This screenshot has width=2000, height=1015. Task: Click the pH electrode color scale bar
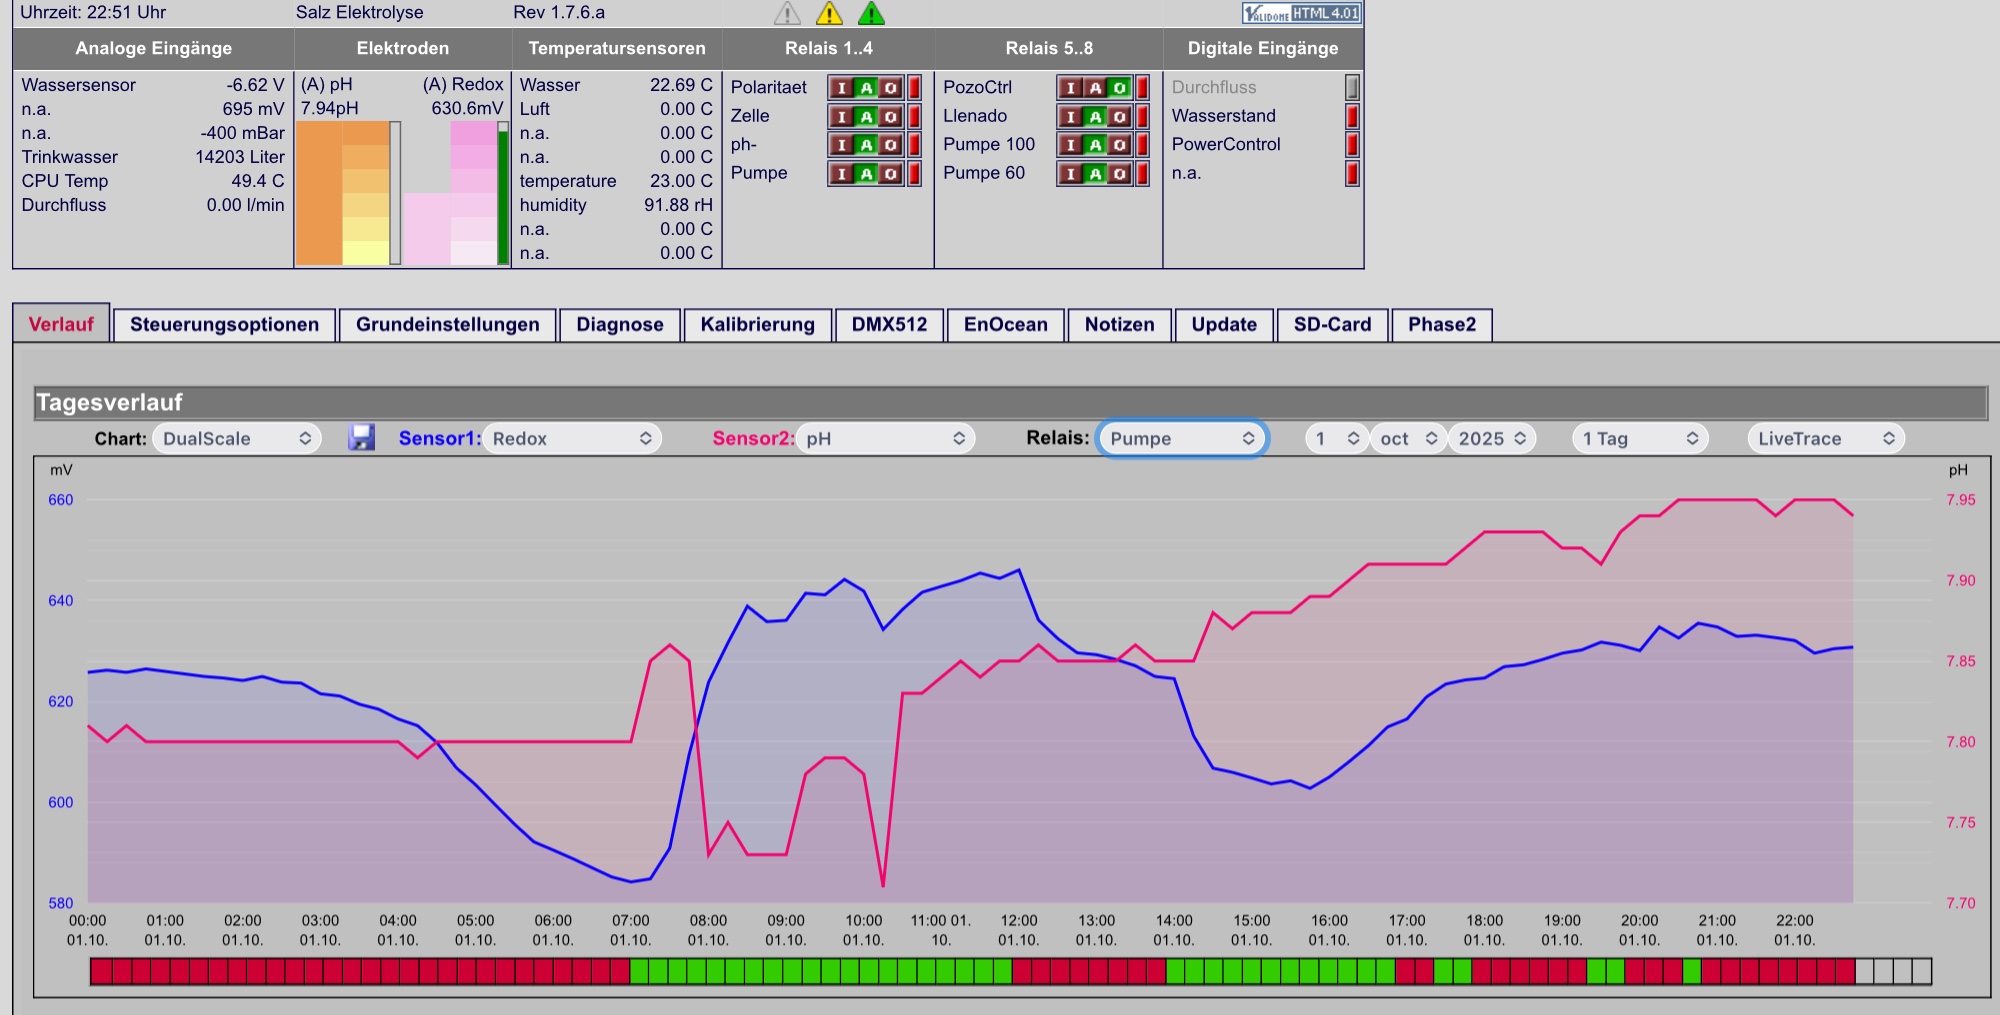(x=343, y=193)
